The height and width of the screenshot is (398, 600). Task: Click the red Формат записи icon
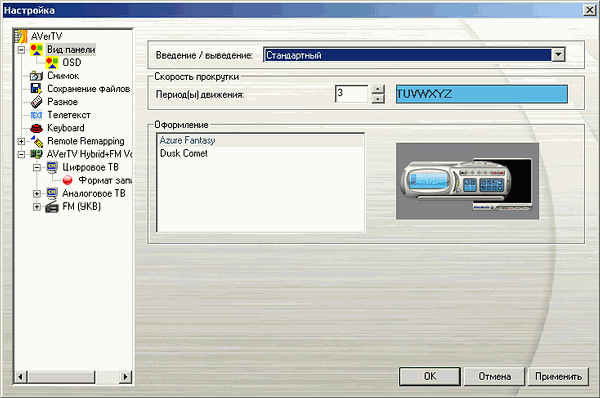coord(68,180)
